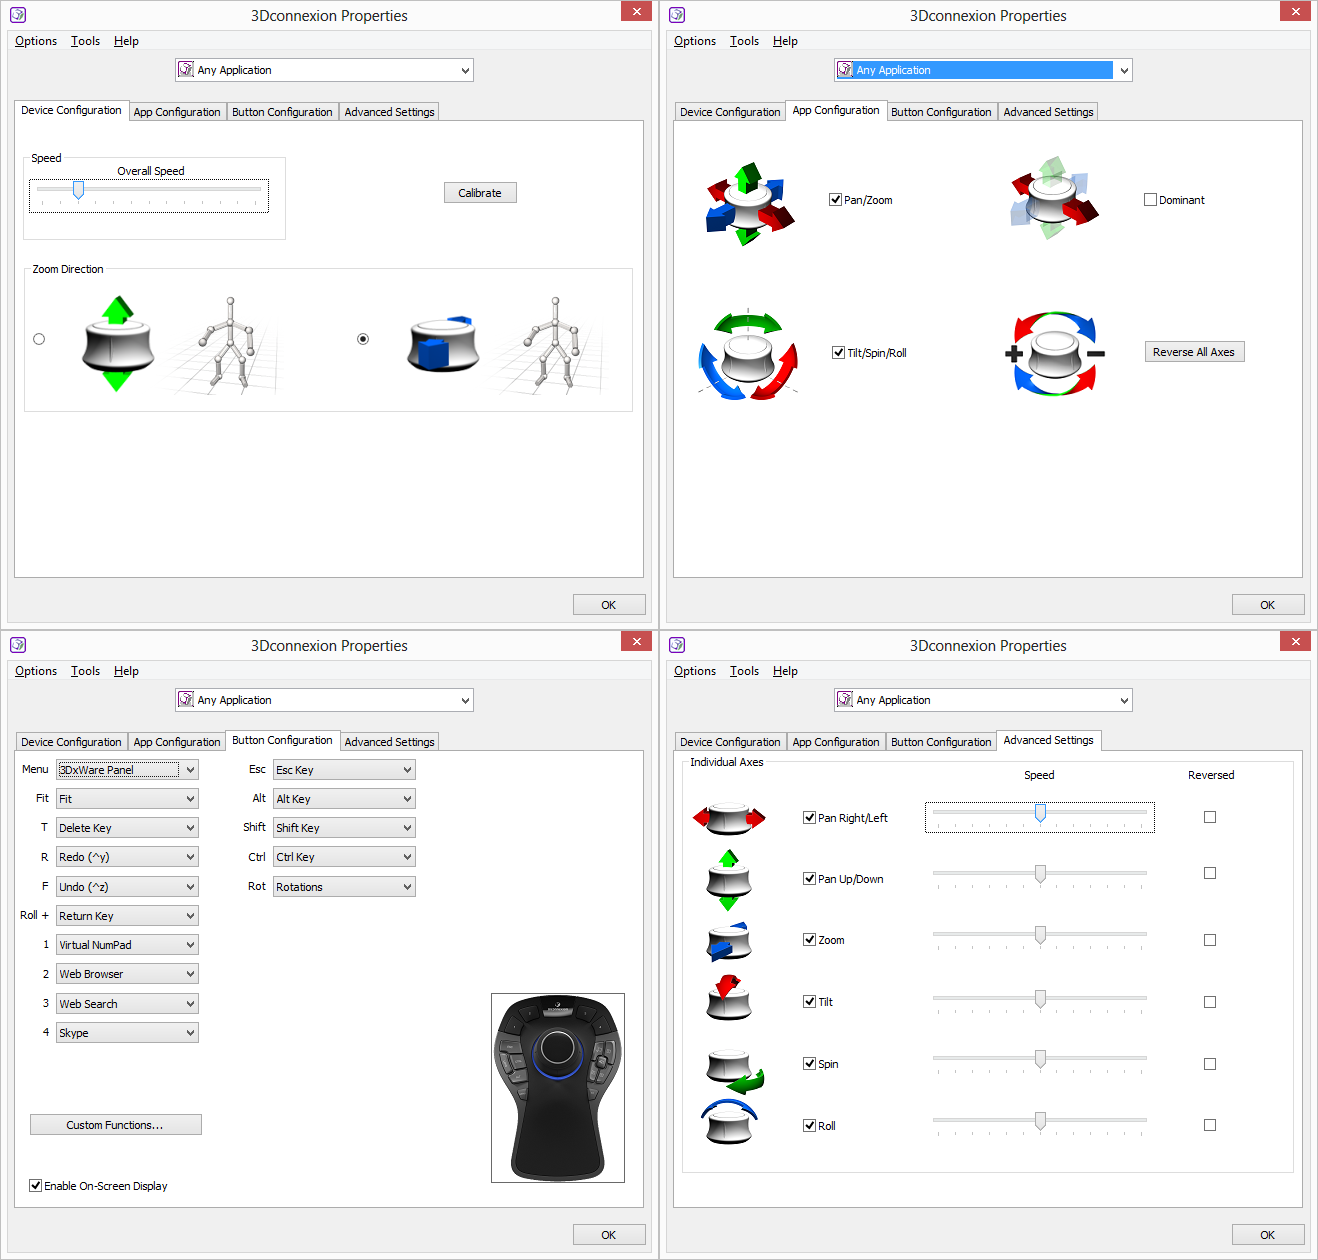Click the Calibrate button

pyautogui.click(x=480, y=193)
